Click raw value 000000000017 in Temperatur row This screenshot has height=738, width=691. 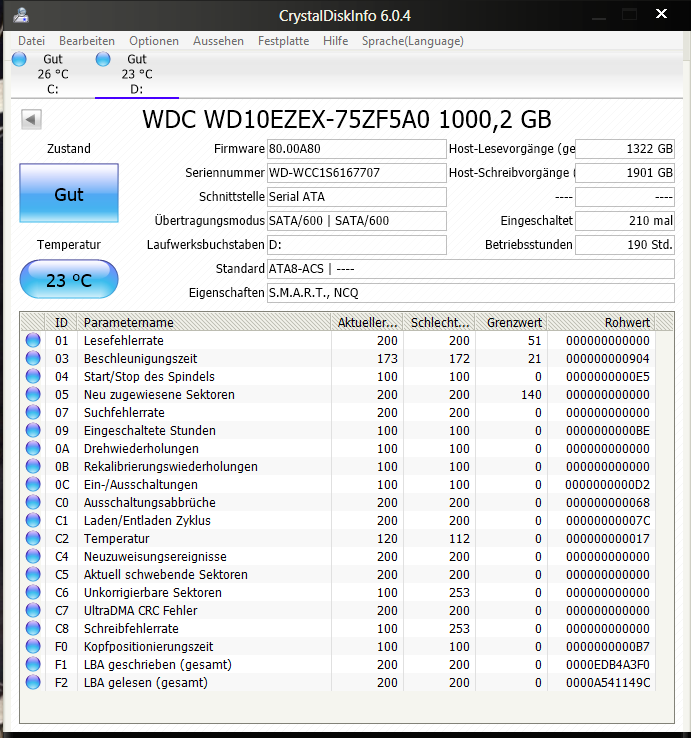coord(608,538)
